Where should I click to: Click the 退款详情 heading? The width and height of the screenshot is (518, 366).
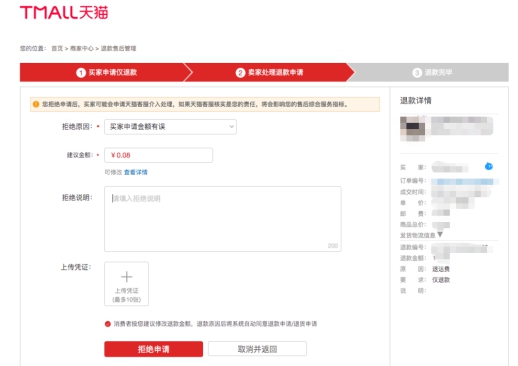416,100
